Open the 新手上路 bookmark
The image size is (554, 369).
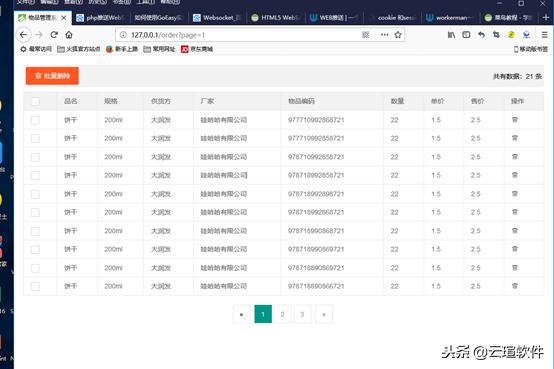coord(122,49)
